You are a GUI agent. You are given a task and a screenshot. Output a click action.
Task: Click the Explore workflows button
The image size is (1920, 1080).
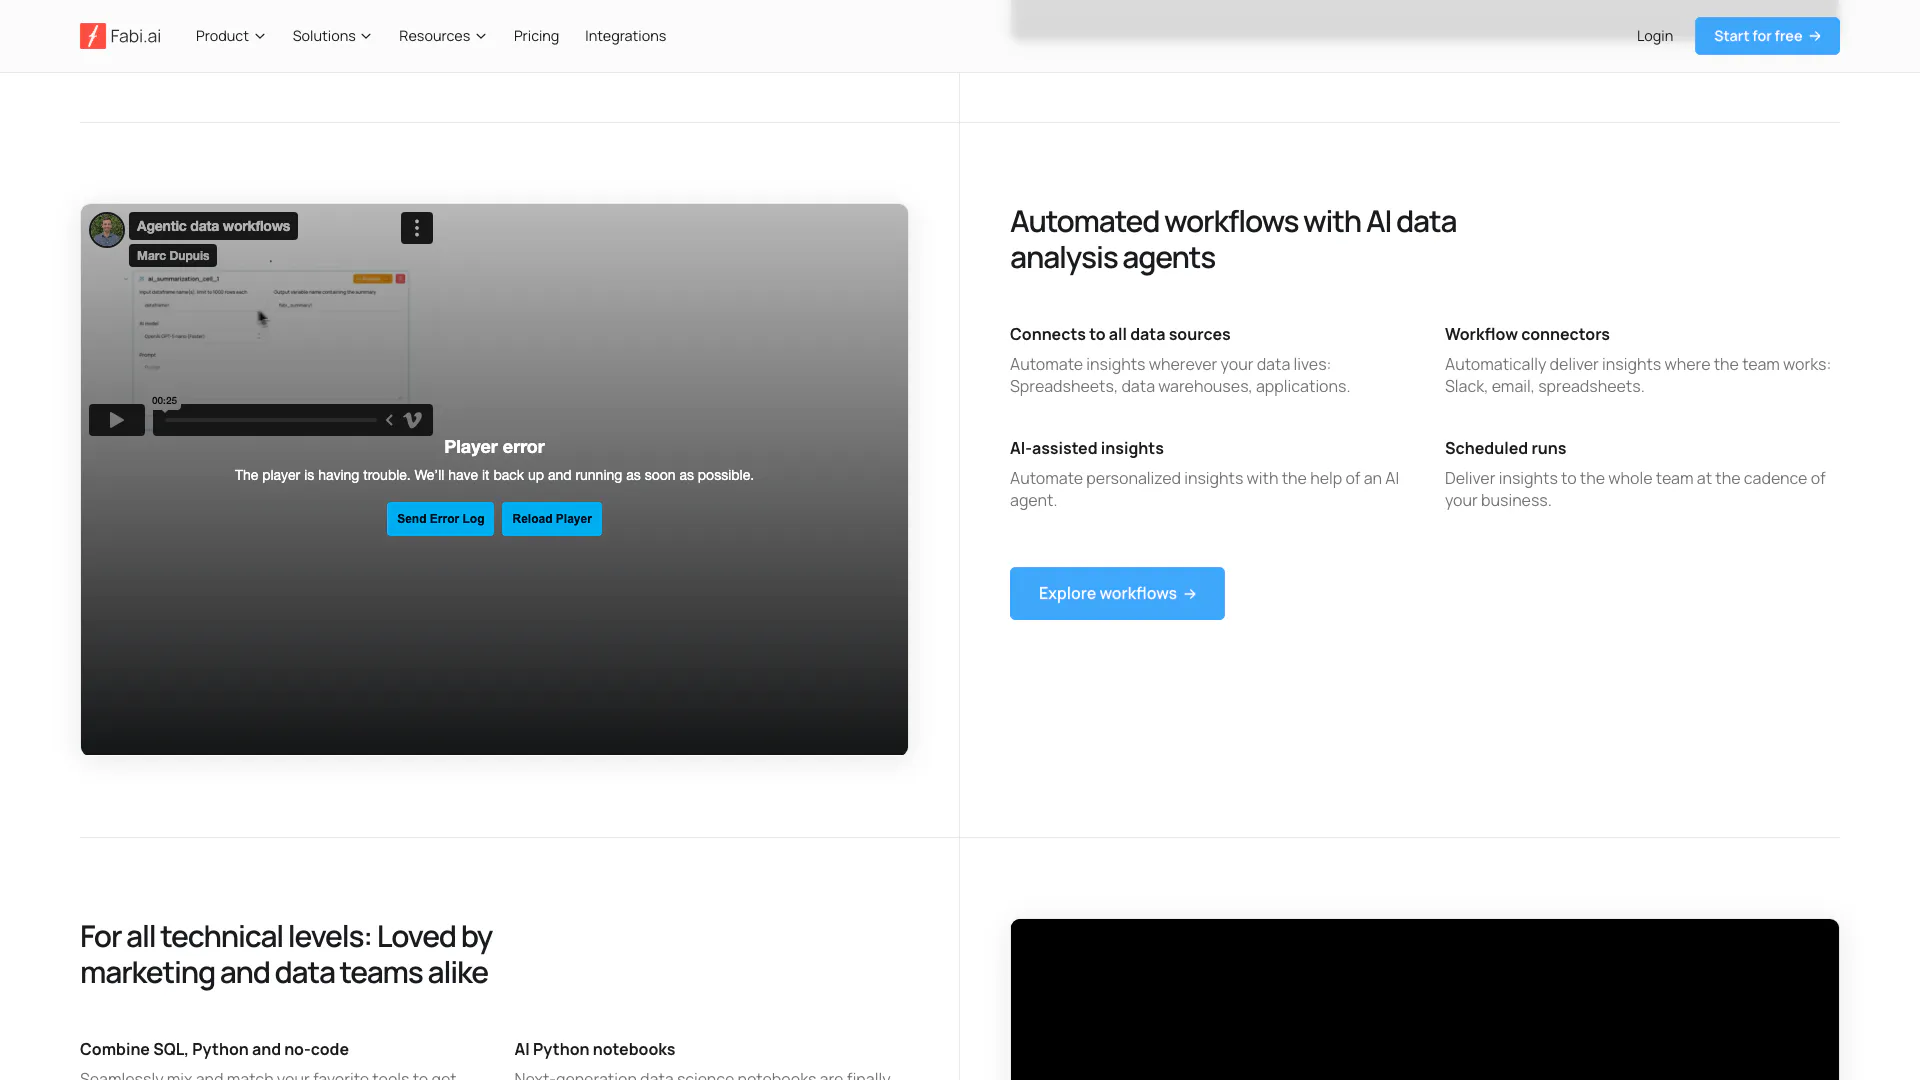coord(1116,594)
